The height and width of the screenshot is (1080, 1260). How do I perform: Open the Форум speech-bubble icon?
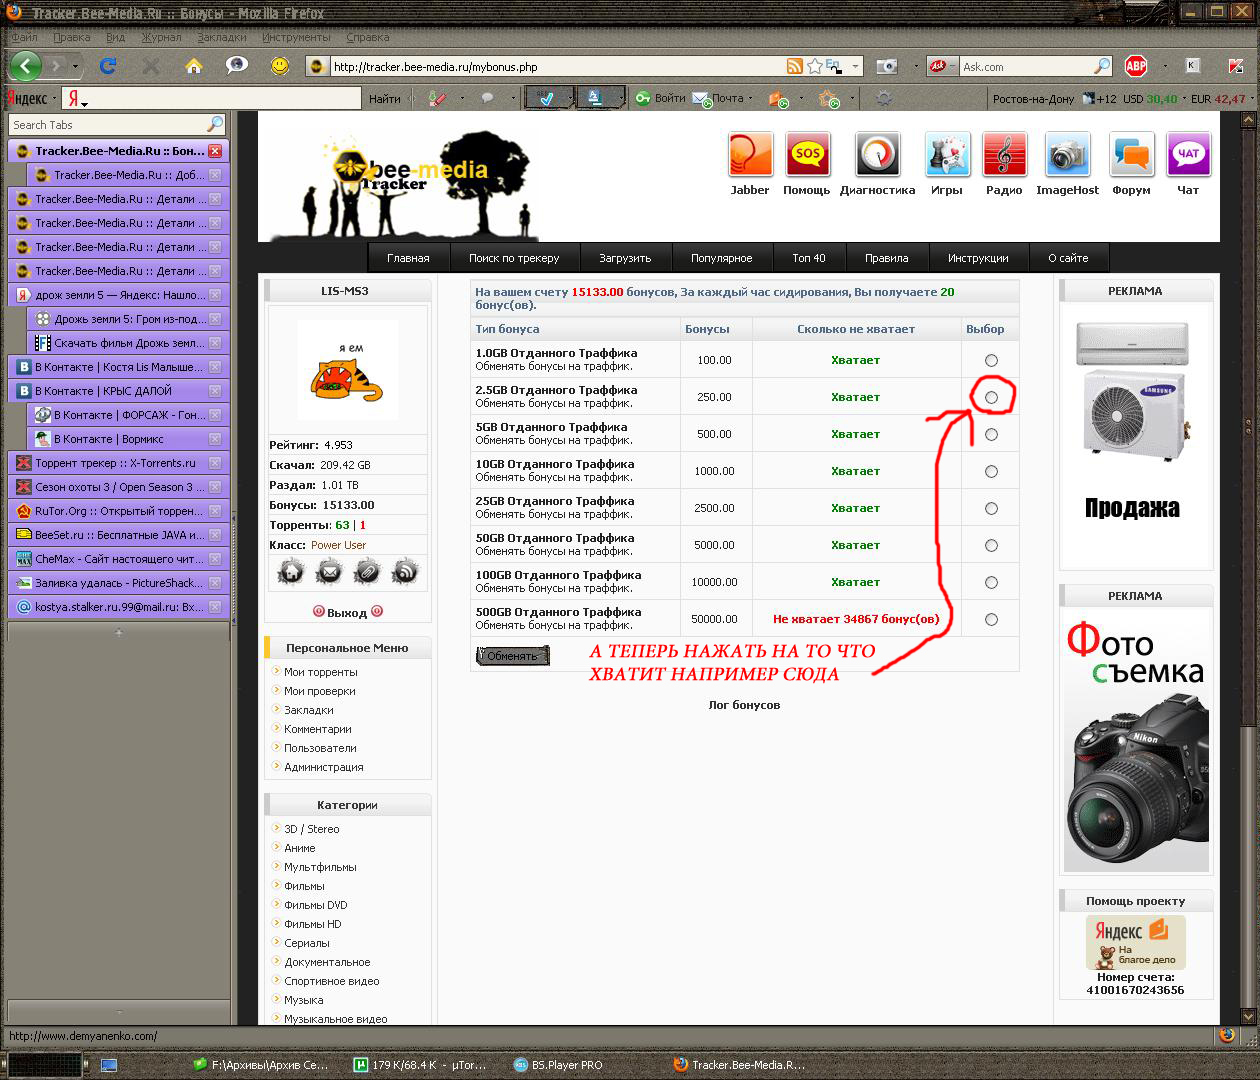pos(1131,156)
